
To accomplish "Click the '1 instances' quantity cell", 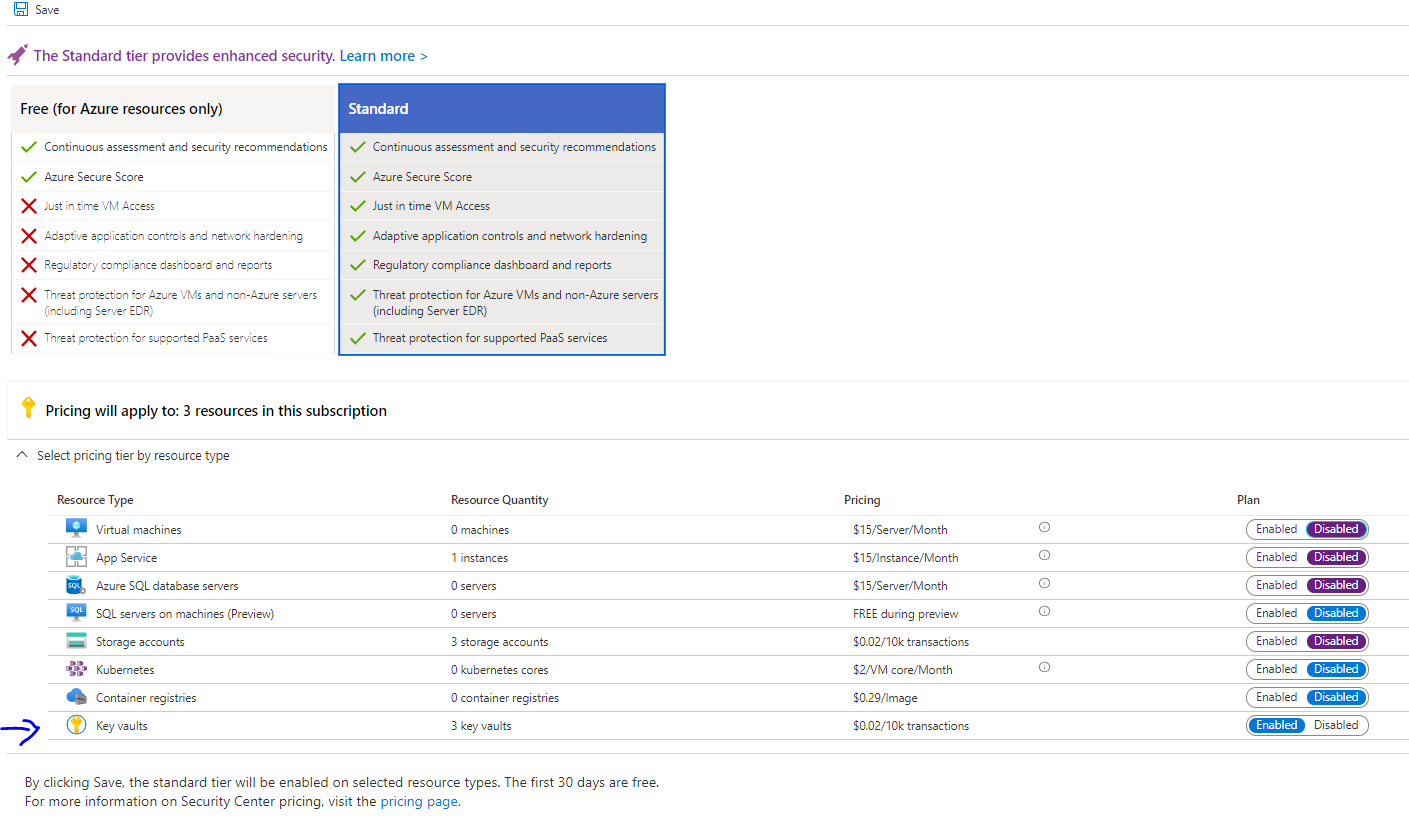I will 479,558.
